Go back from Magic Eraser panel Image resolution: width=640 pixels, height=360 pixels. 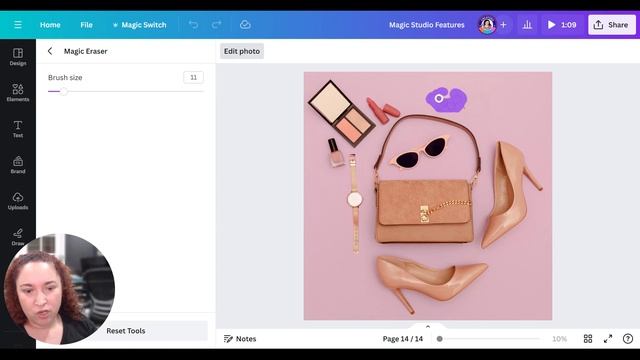[x=50, y=51]
